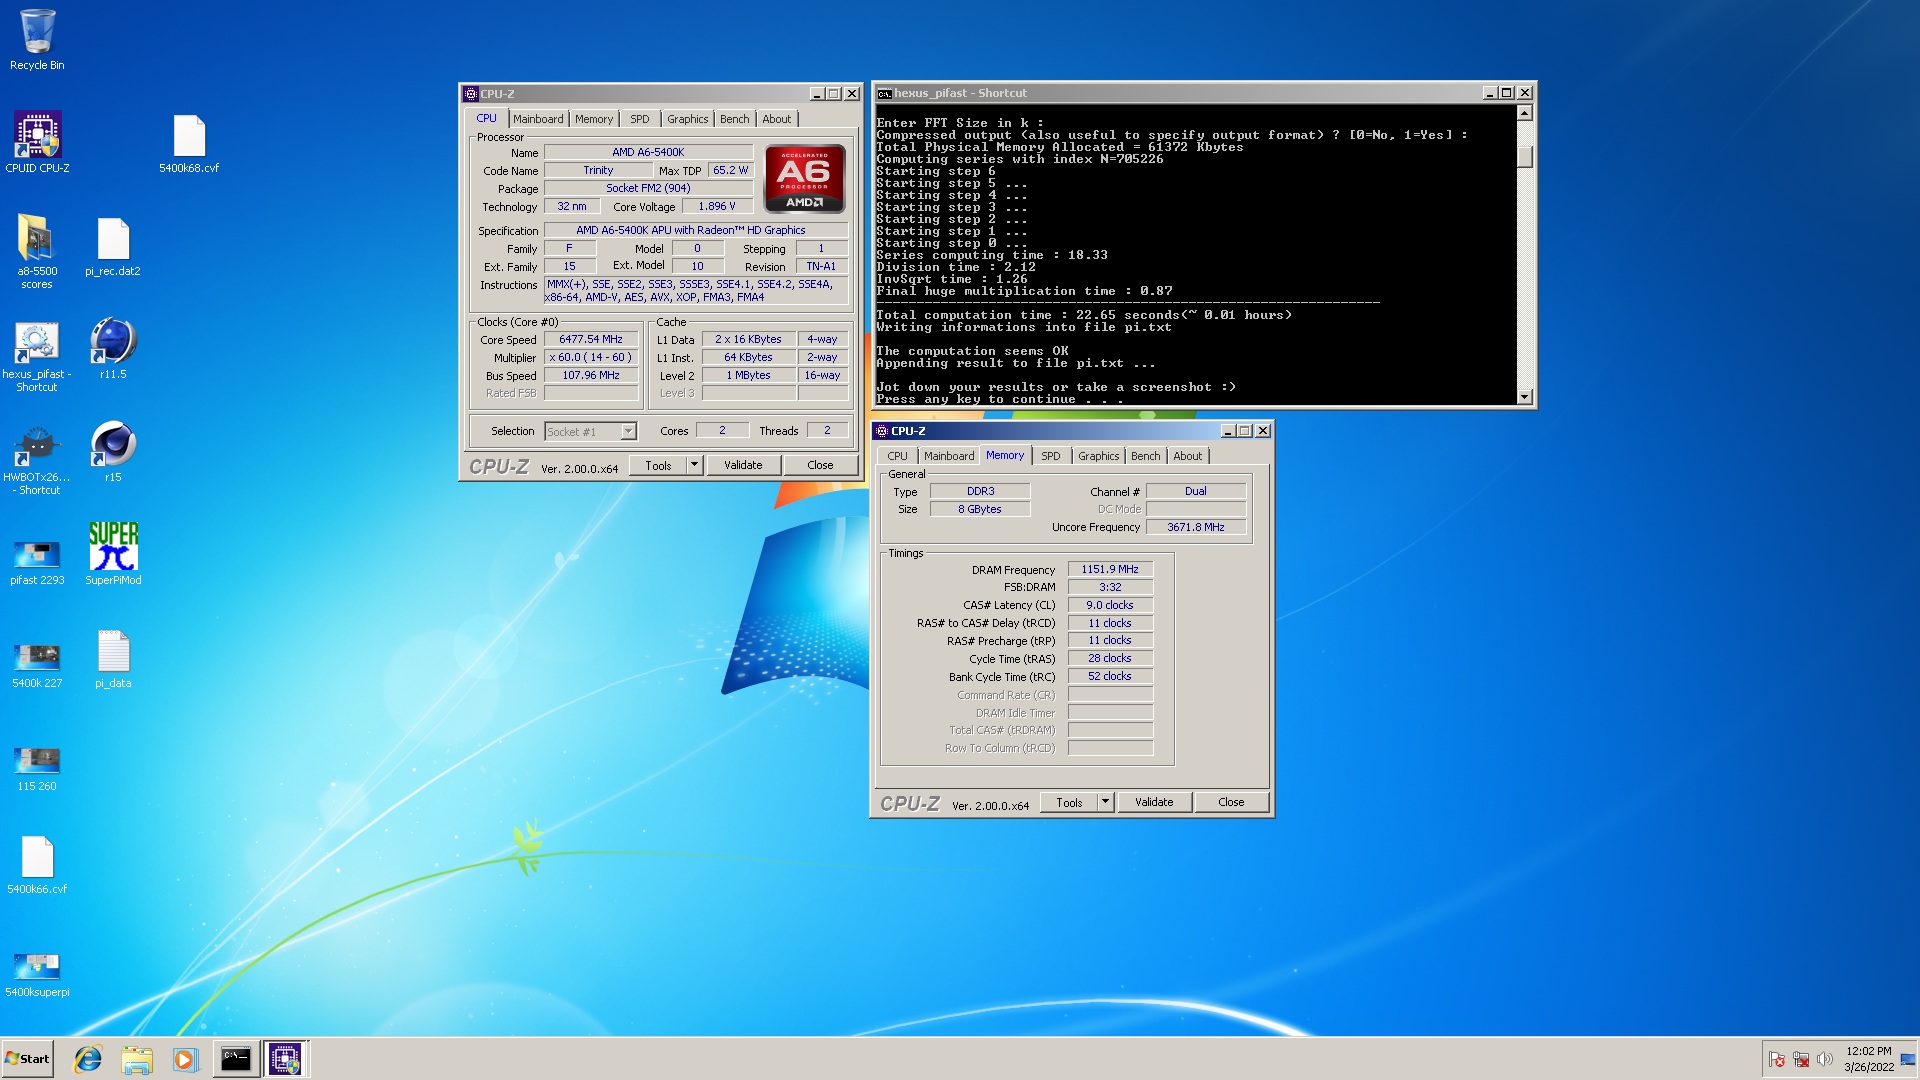Viewport: 1920px width, 1080px height.
Task: Select the pi_data file icon
Action: [x=113, y=658]
